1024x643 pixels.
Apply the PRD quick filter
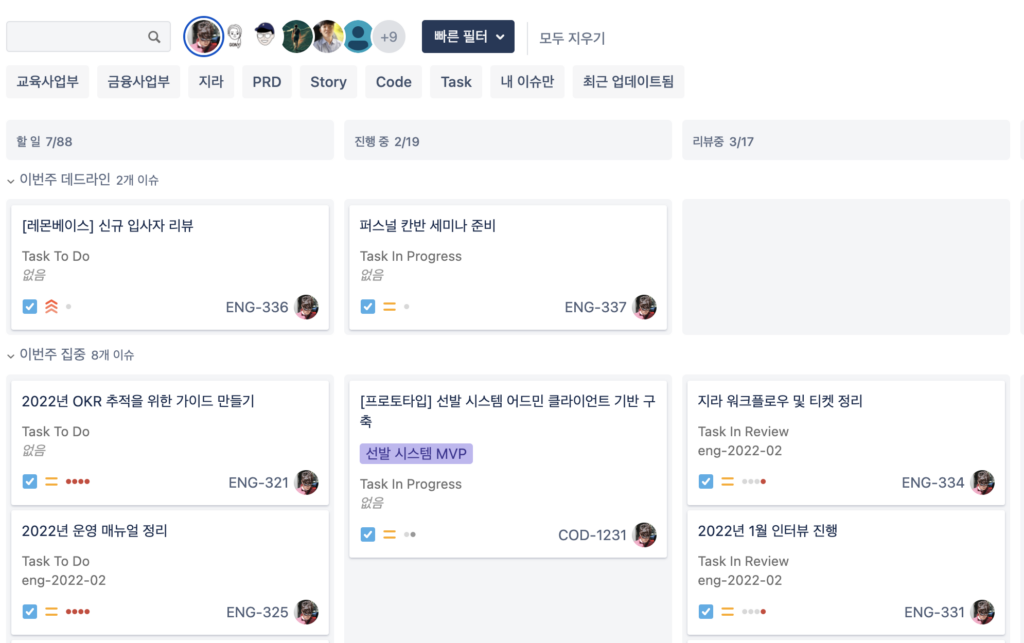pyautogui.click(x=266, y=82)
